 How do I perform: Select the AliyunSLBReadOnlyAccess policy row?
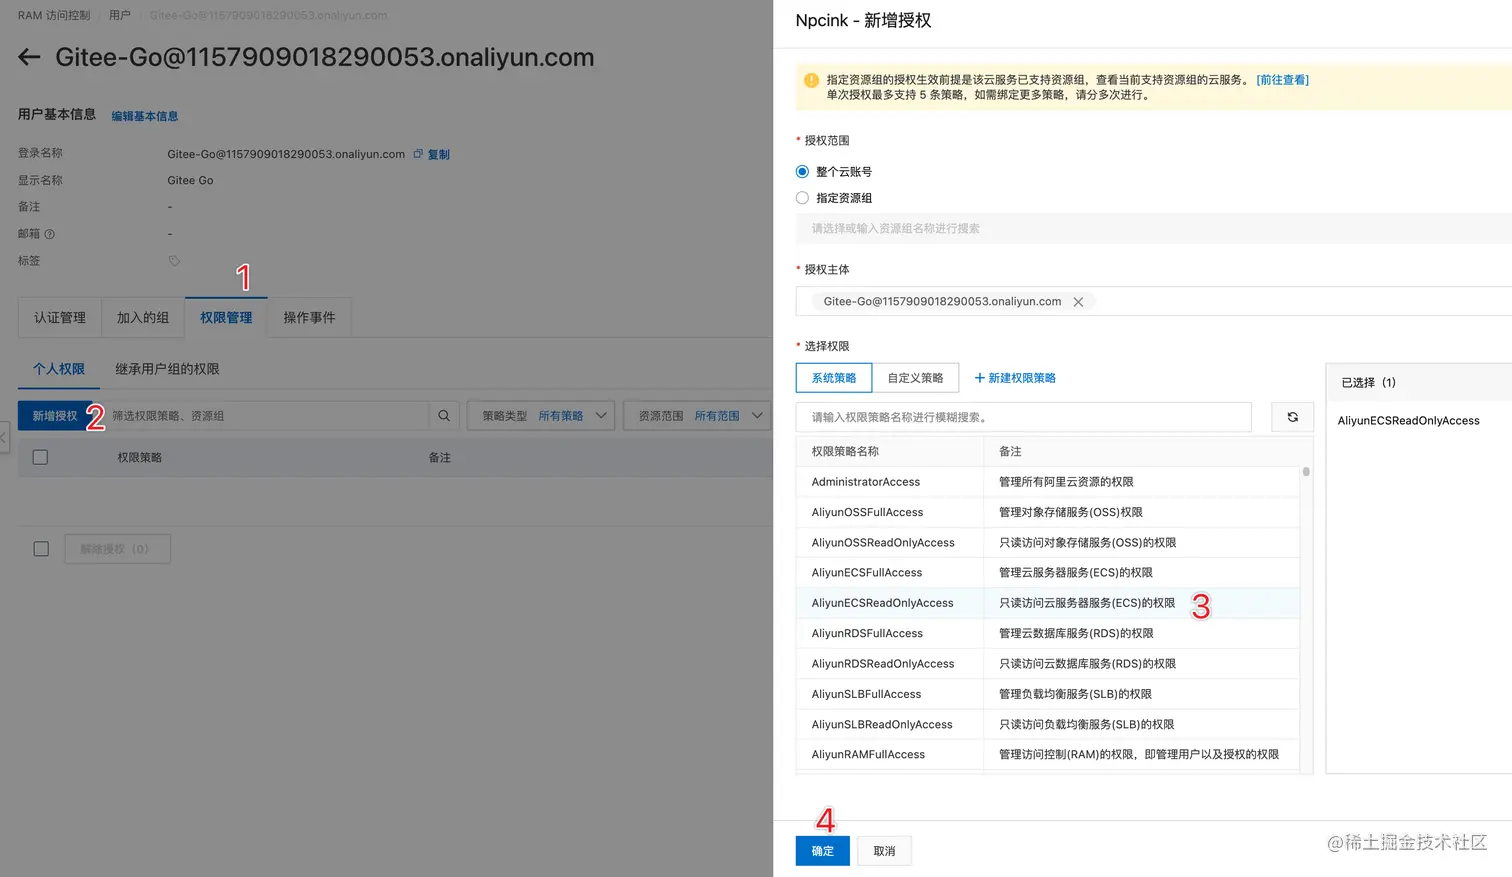(1048, 725)
